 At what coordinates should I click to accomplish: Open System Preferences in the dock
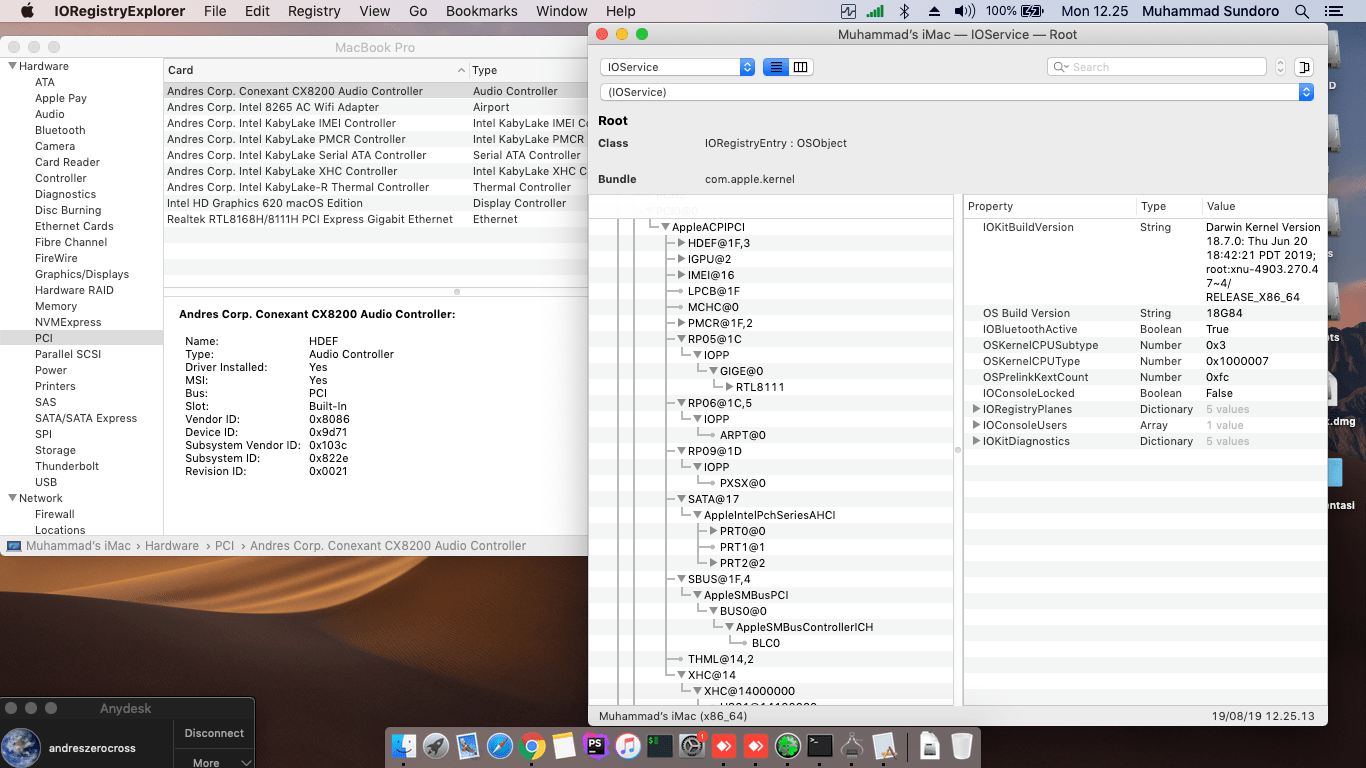(x=692, y=746)
